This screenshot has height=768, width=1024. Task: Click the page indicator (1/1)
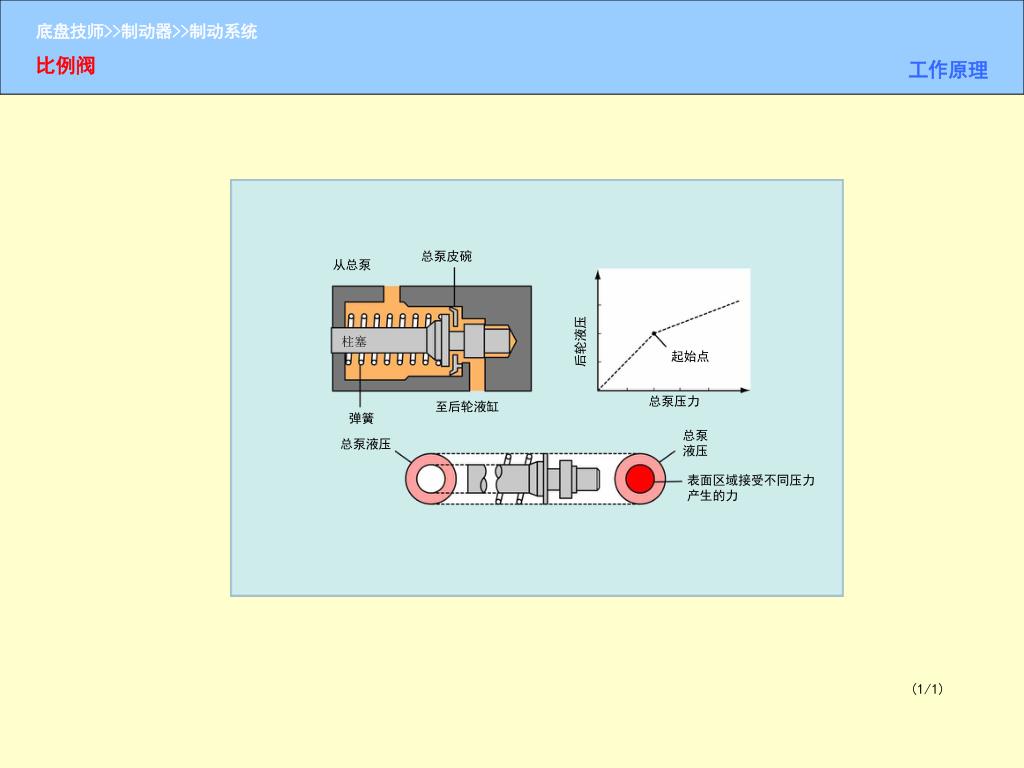927,688
